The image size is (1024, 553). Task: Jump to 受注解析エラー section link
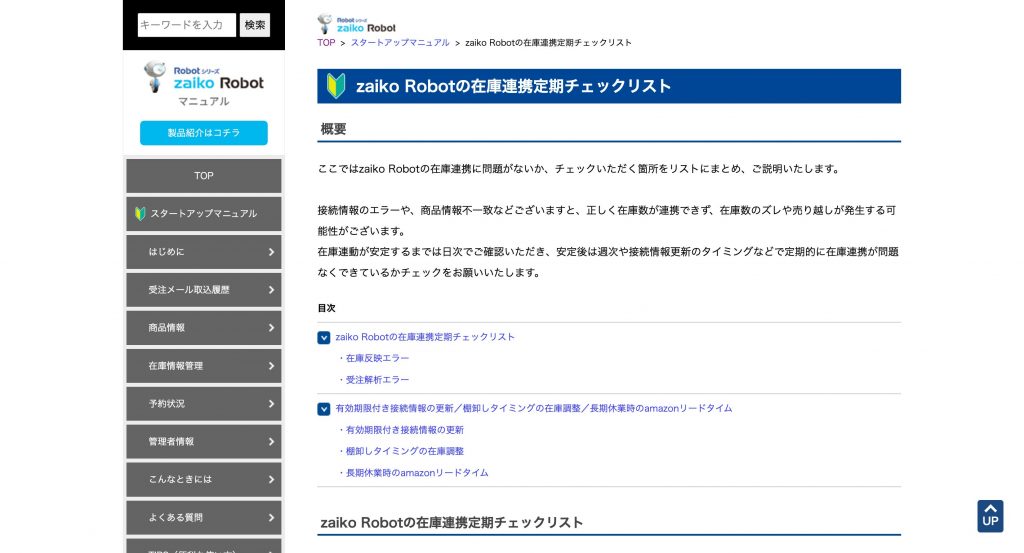coord(377,379)
